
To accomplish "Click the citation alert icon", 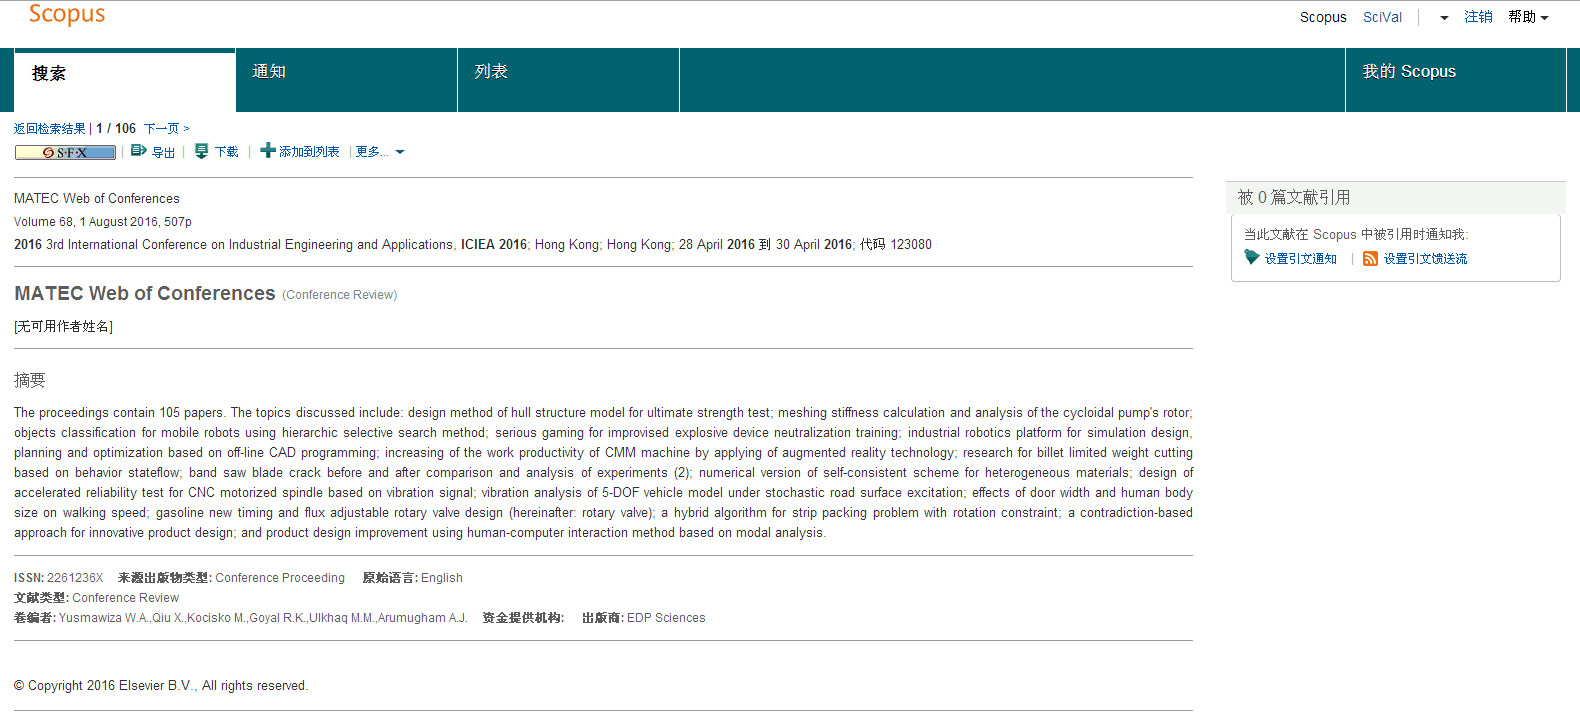I will (x=1251, y=258).
